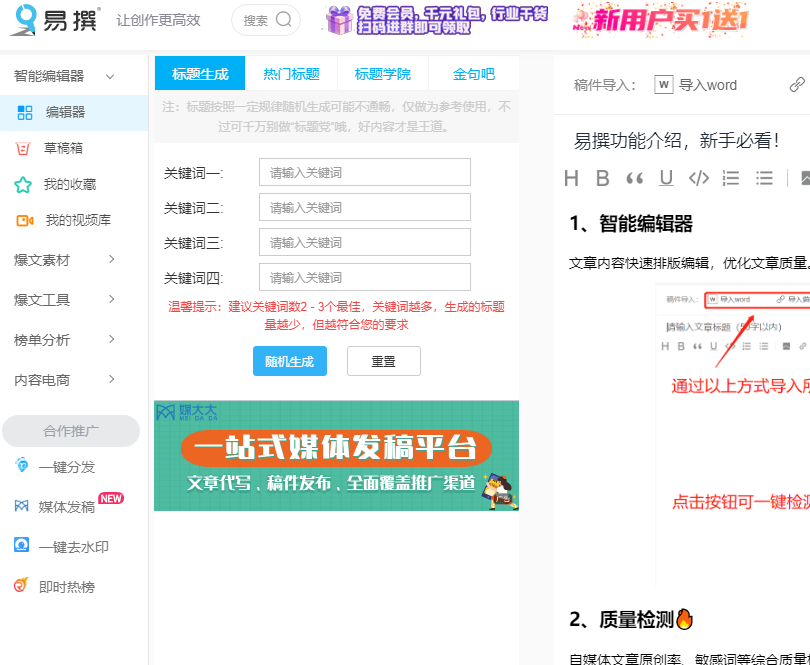Open 即时热榜 link
This screenshot has width=810, height=665.
click(x=67, y=586)
